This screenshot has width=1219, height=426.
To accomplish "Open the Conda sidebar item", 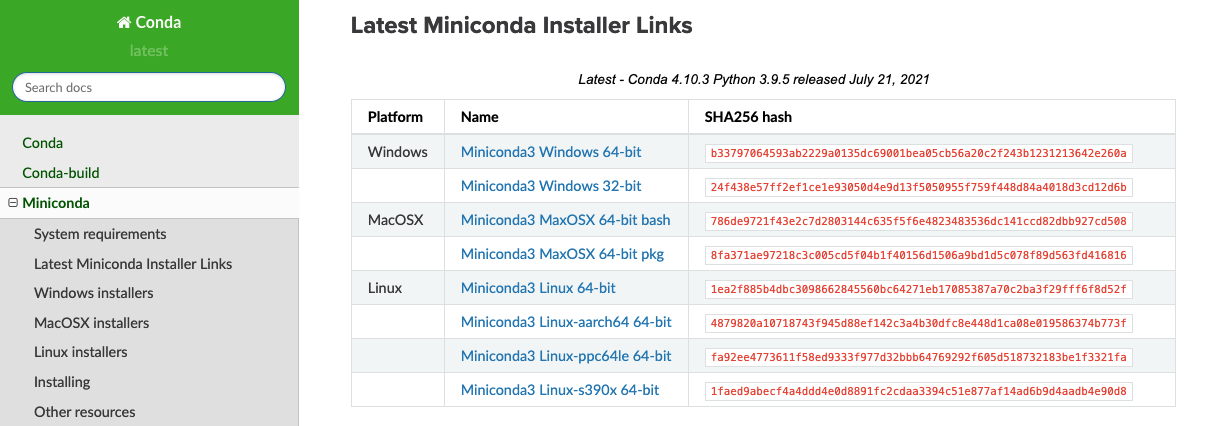I will (43, 143).
